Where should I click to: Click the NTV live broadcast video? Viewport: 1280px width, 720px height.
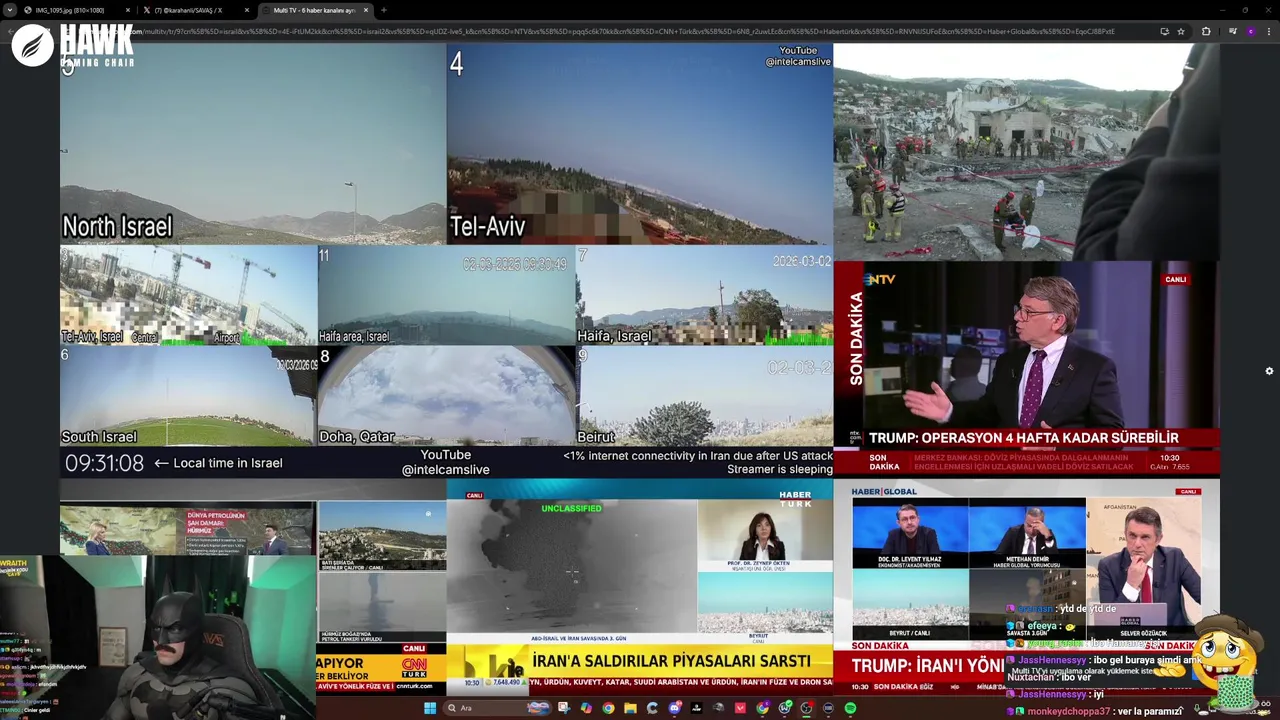click(1026, 368)
